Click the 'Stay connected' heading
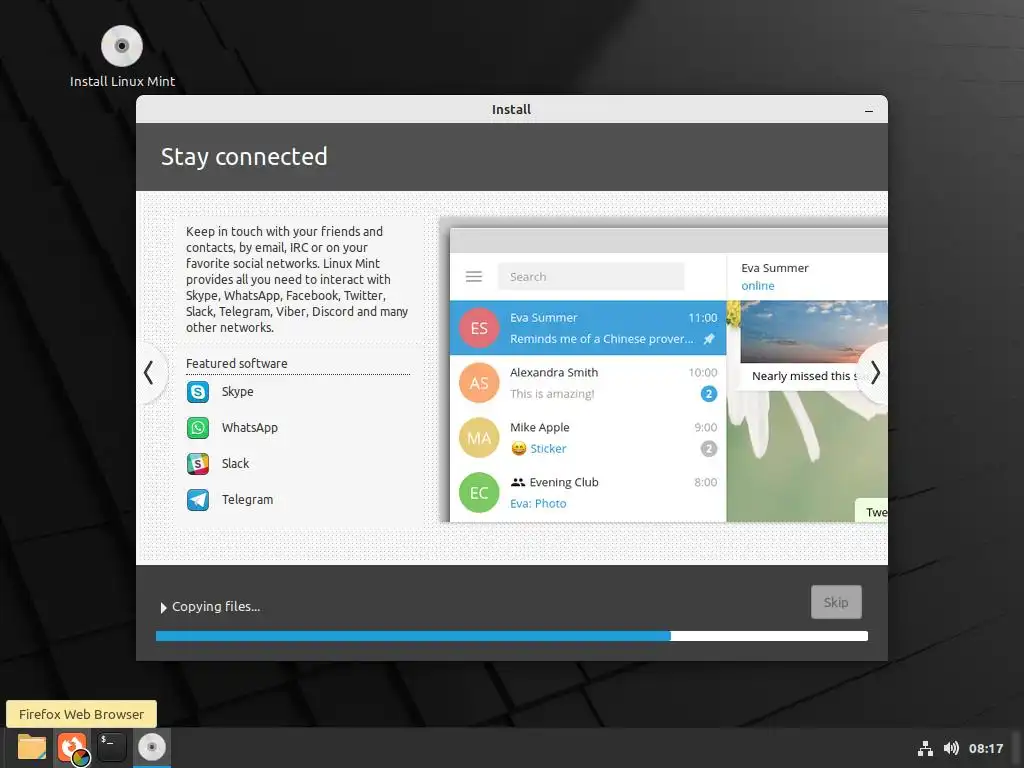The width and height of the screenshot is (1024, 768). tap(244, 157)
